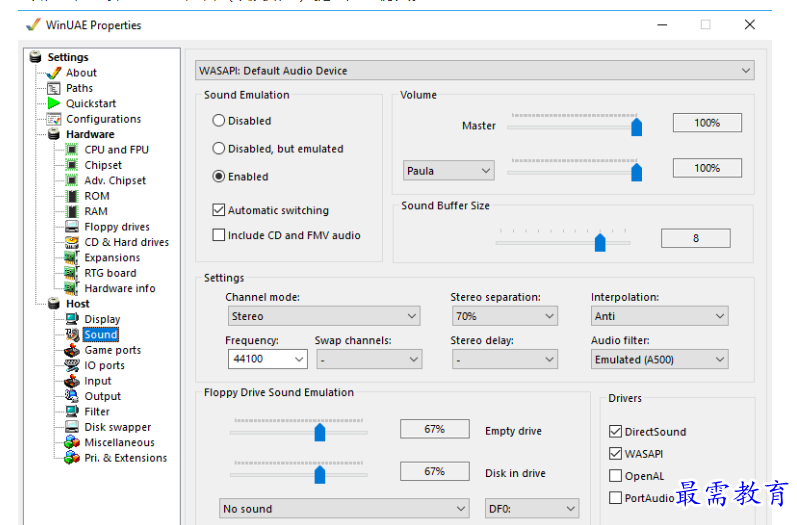Open the Stereo delay dropdown

pyautogui.click(x=505, y=359)
